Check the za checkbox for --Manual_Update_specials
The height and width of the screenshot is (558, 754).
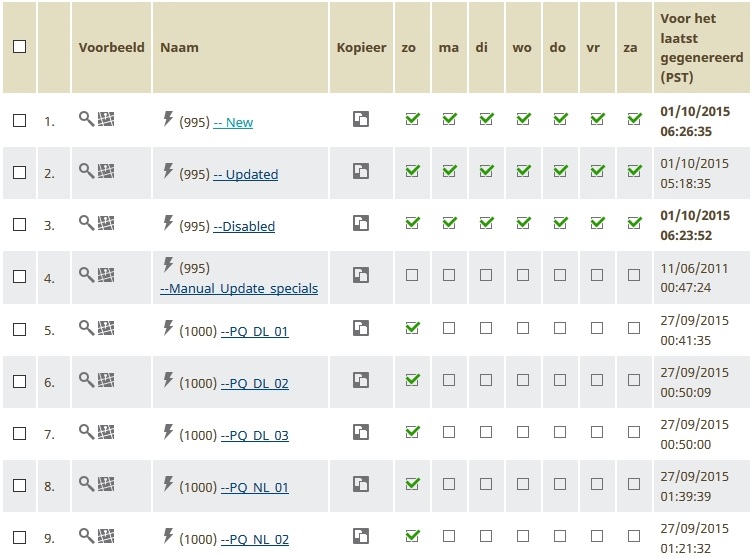(x=634, y=275)
